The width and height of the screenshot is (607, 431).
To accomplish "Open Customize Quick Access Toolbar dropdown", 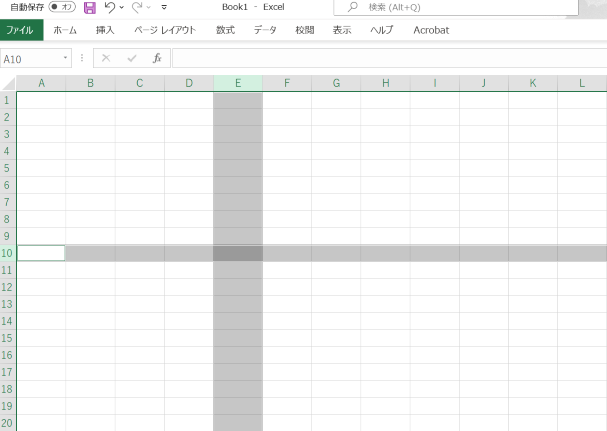I will tap(163, 8).
